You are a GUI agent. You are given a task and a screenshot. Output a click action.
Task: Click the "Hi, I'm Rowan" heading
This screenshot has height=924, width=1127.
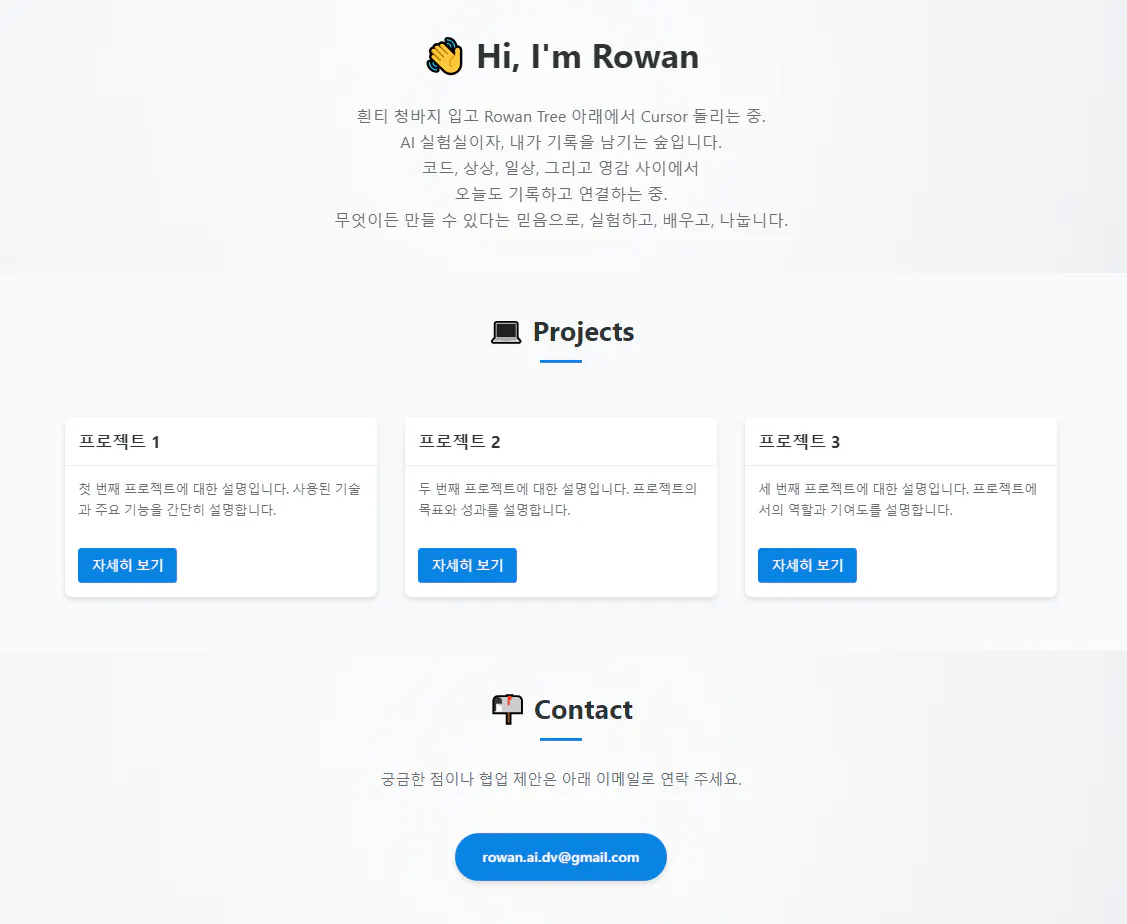pos(588,56)
